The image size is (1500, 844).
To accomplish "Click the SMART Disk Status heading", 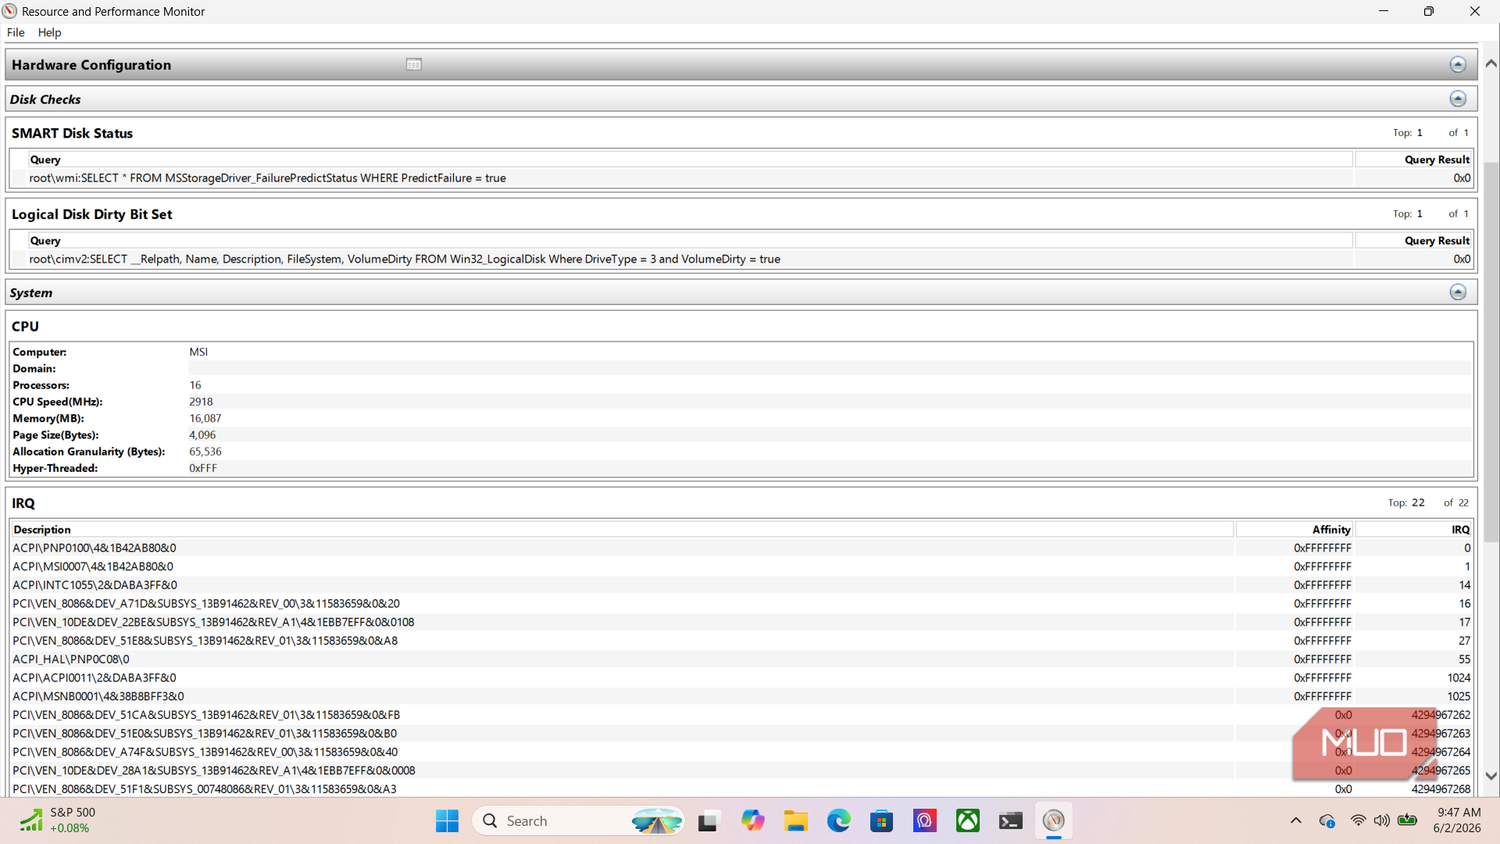I will [72, 133].
